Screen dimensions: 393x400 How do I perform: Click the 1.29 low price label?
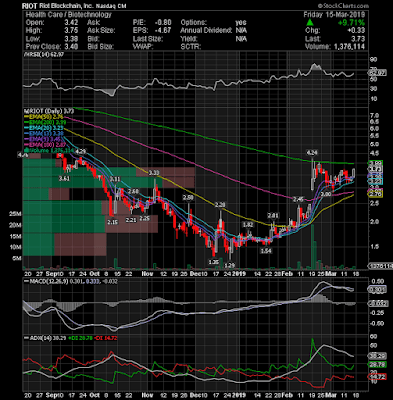click(x=230, y=265)
